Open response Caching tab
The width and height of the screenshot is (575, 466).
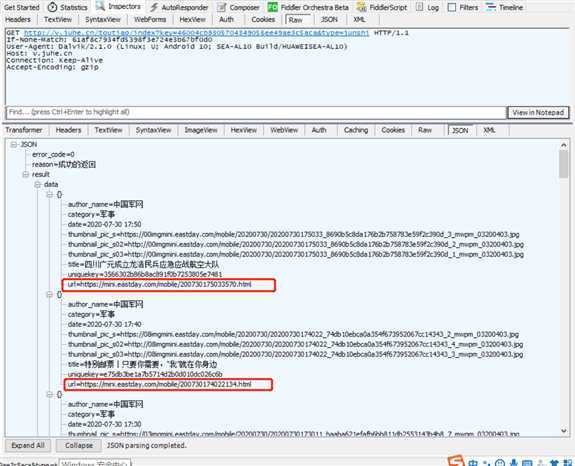coord(356,130)
